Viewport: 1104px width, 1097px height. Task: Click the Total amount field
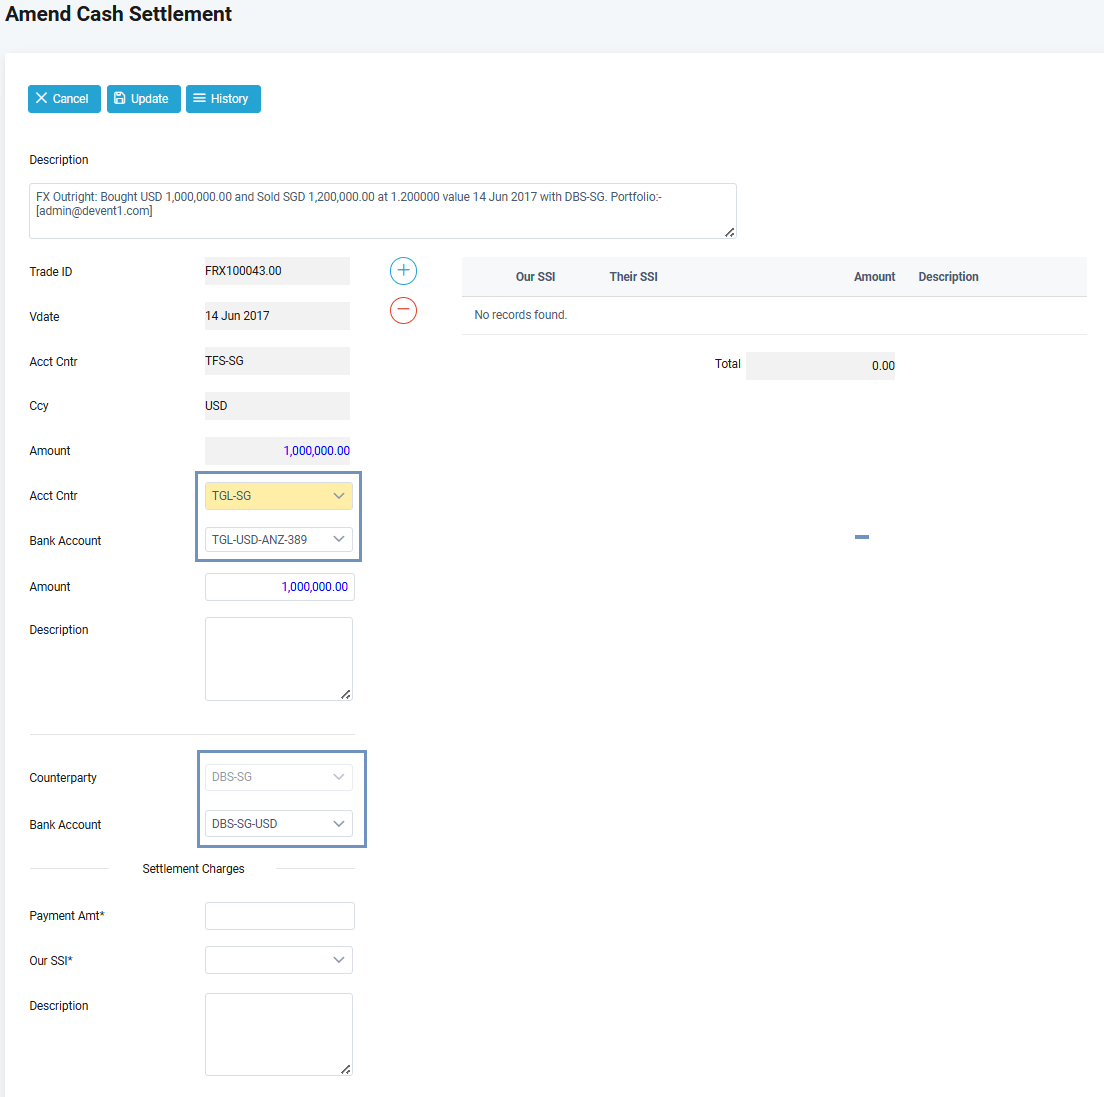pyautogui.click(x=820, y=366)
